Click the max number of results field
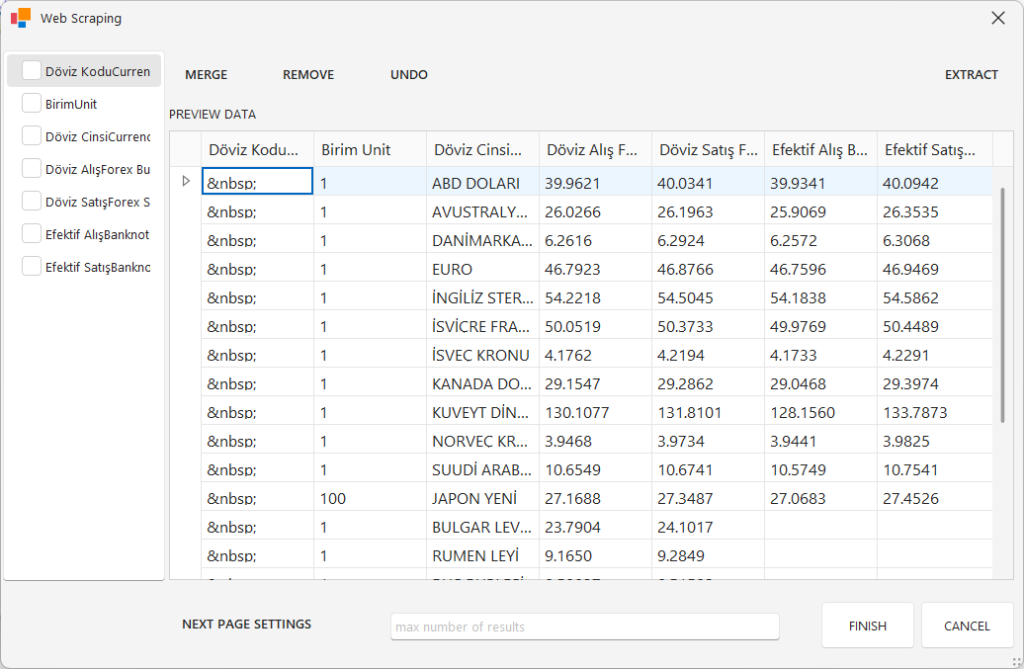Screen dimensions: 1024x669 point(584,627)
